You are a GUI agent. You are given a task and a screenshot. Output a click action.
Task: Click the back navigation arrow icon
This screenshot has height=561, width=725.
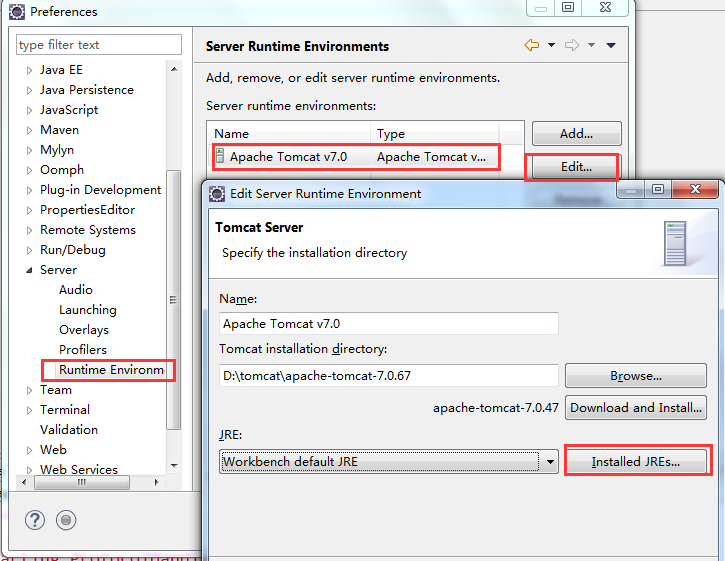(532, 45)
